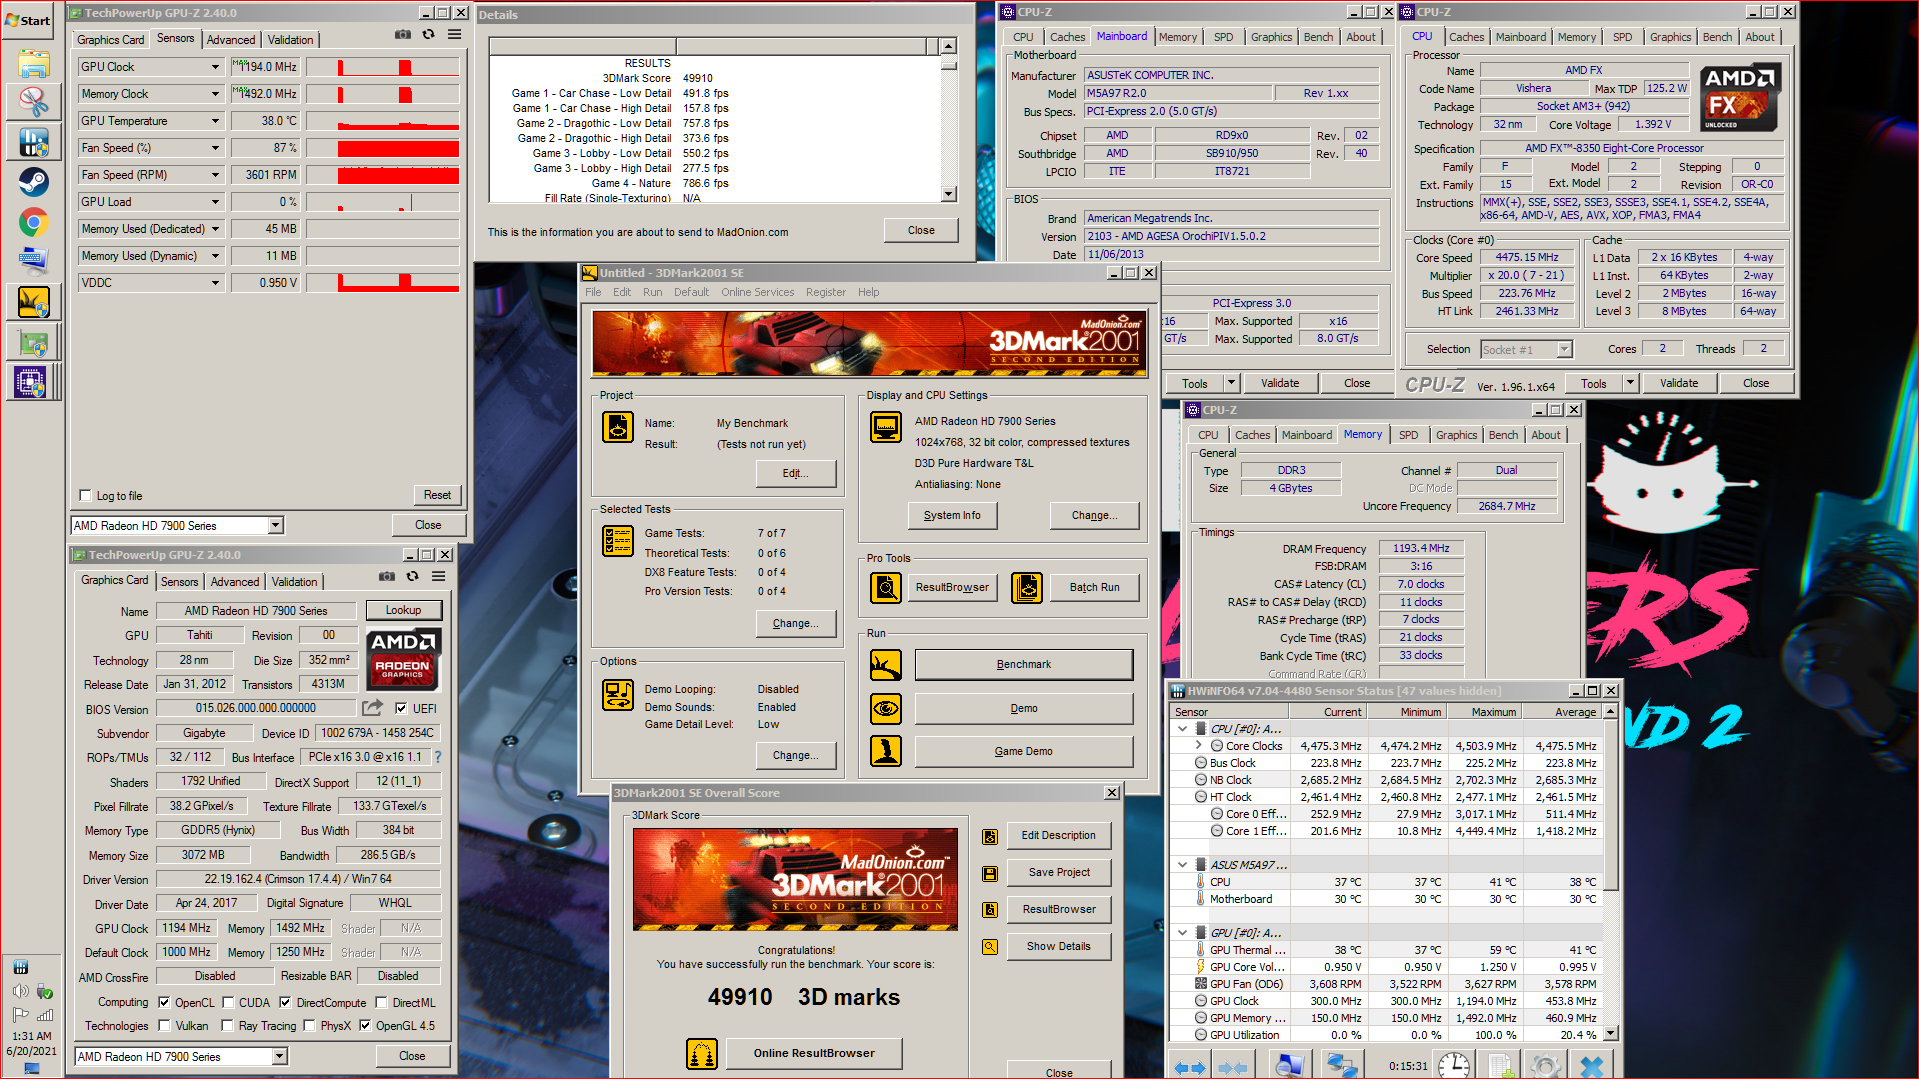Screen dimensions: 1919x1079
Task: Toggle the OpenGL 4.5 checkbox
Action: click(365, 1026)
